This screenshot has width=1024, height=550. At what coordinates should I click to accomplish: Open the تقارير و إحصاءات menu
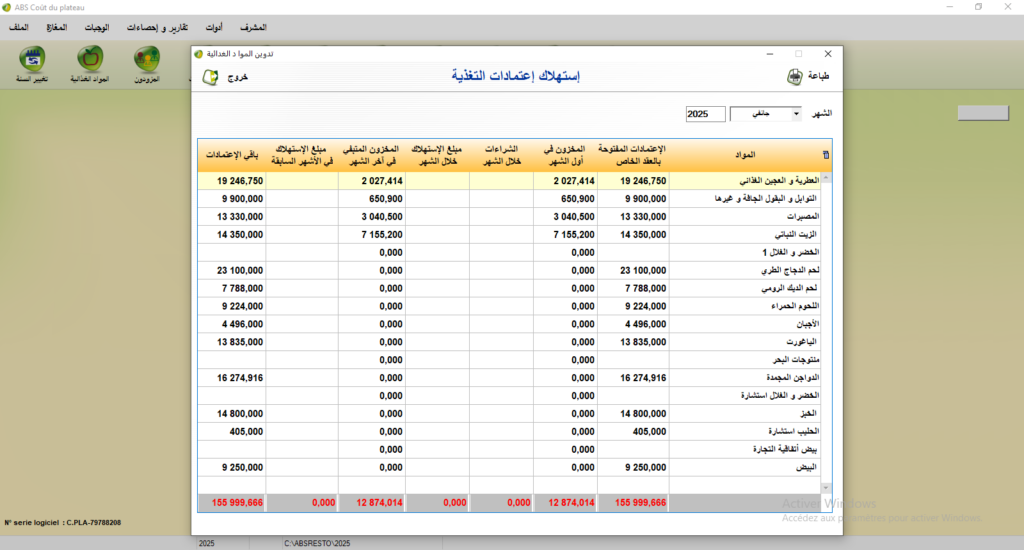pyautogui.click(x=158, y=27)
